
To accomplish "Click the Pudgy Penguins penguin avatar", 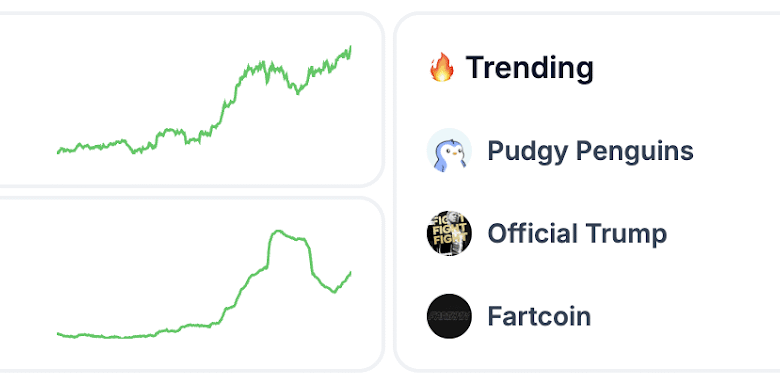I will pyautogui.click(x=449, y=150).
